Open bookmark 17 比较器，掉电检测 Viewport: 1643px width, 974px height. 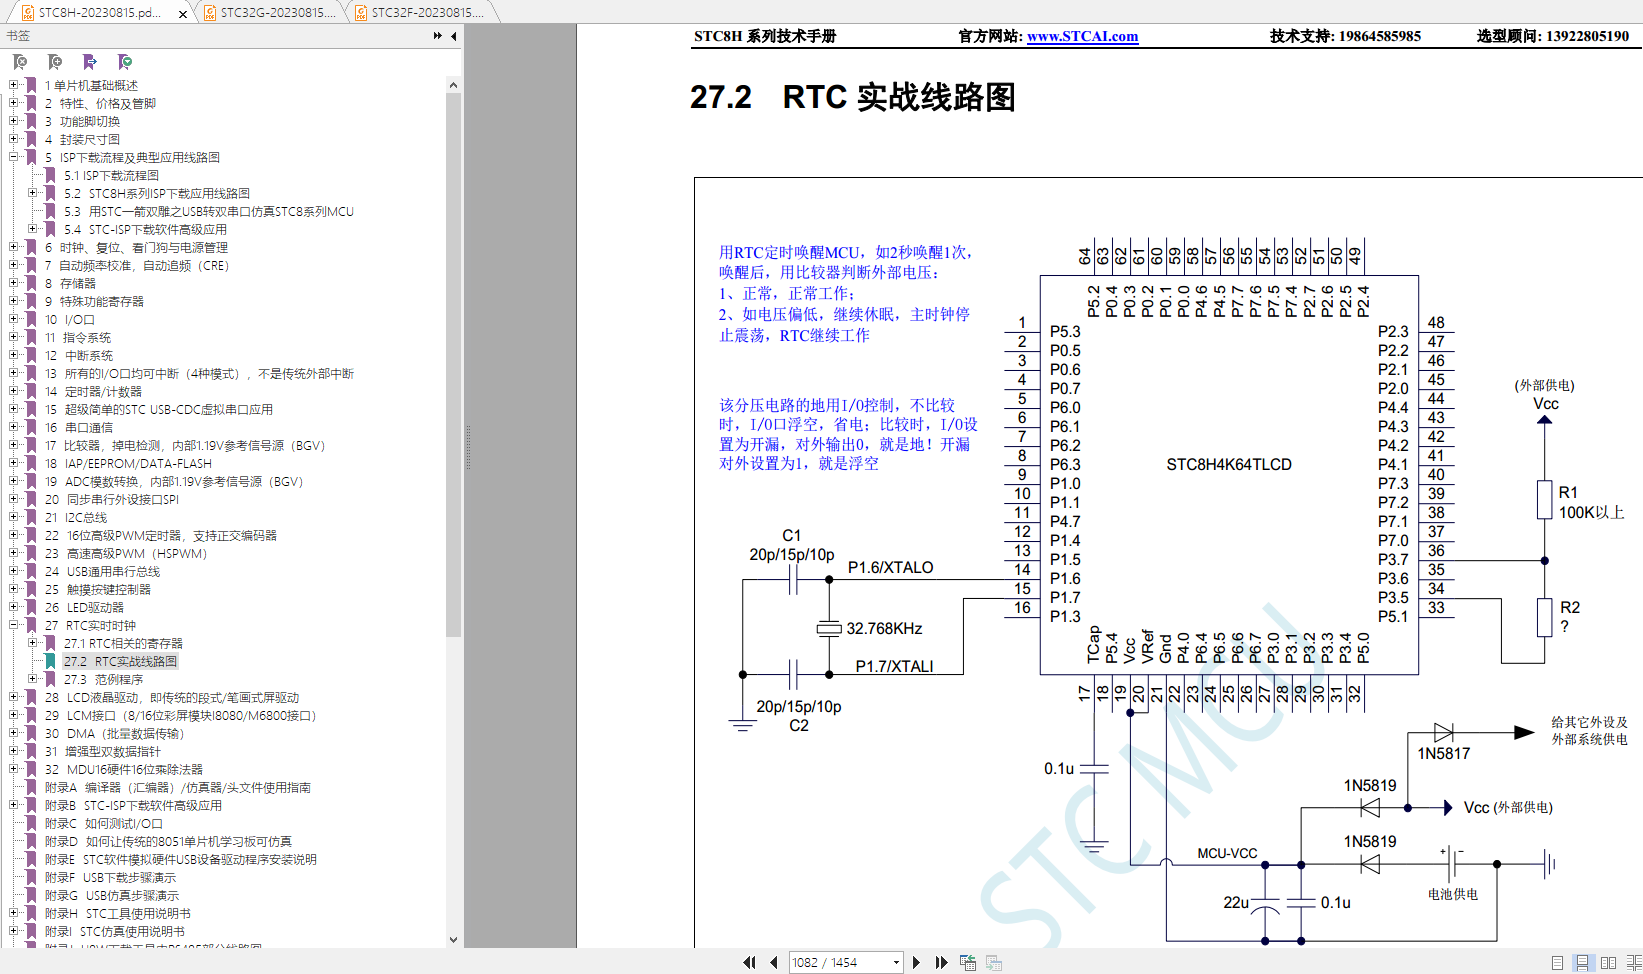[x=185, y=445]
